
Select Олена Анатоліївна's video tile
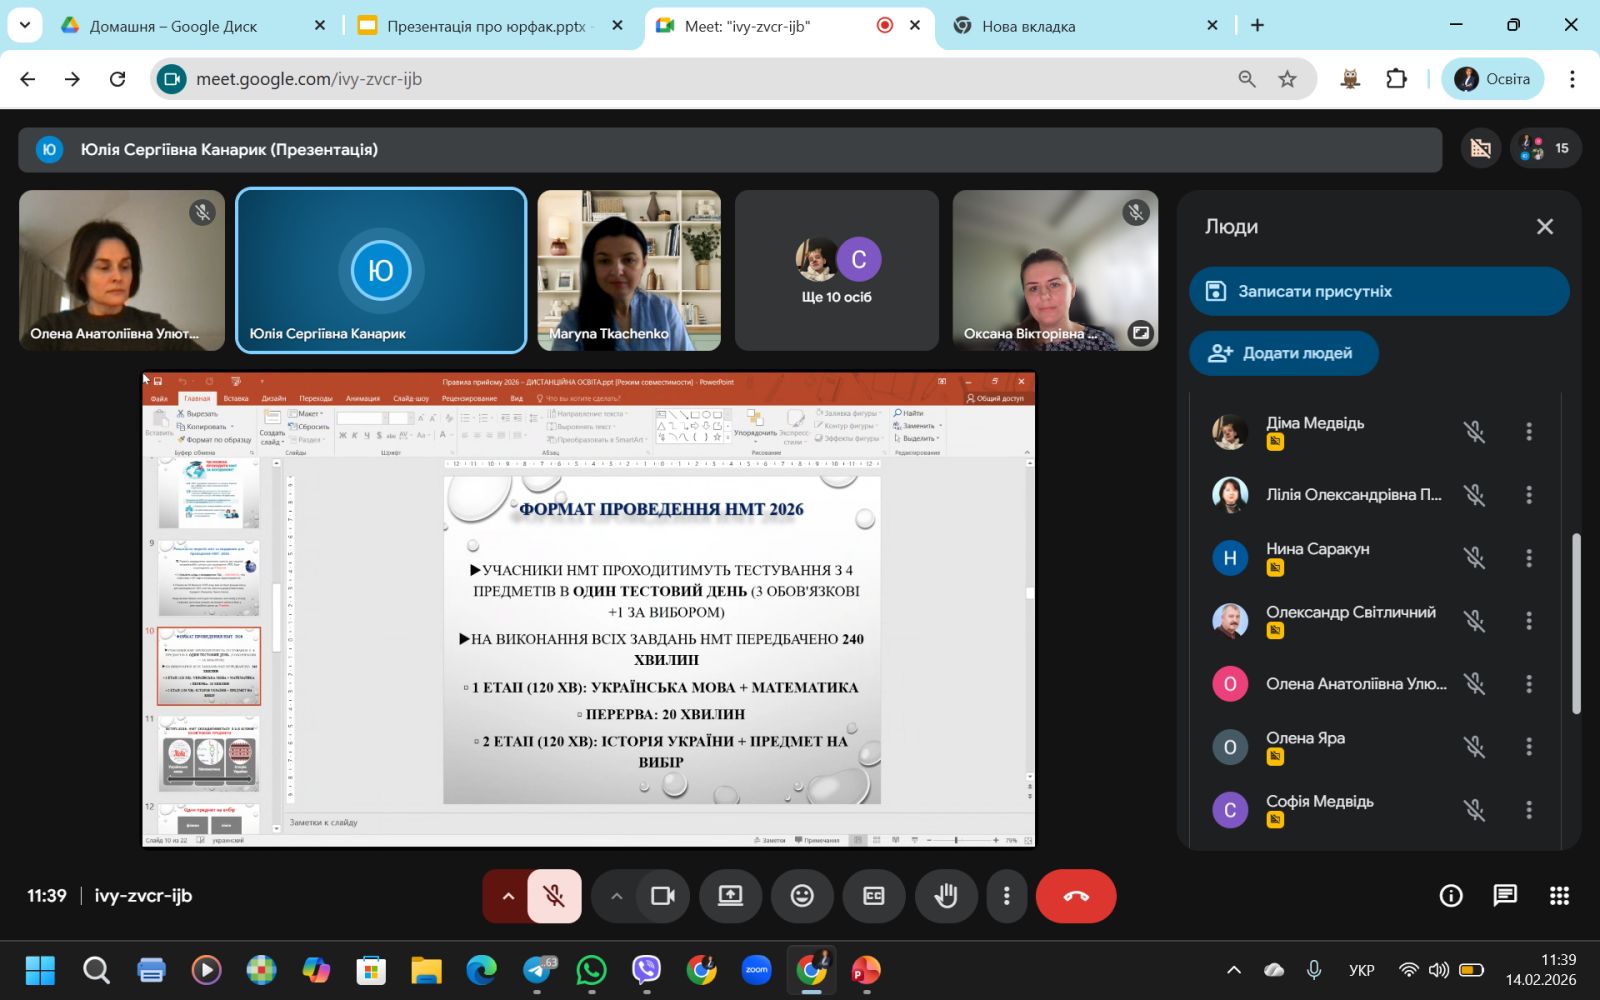tap(122, 270)
